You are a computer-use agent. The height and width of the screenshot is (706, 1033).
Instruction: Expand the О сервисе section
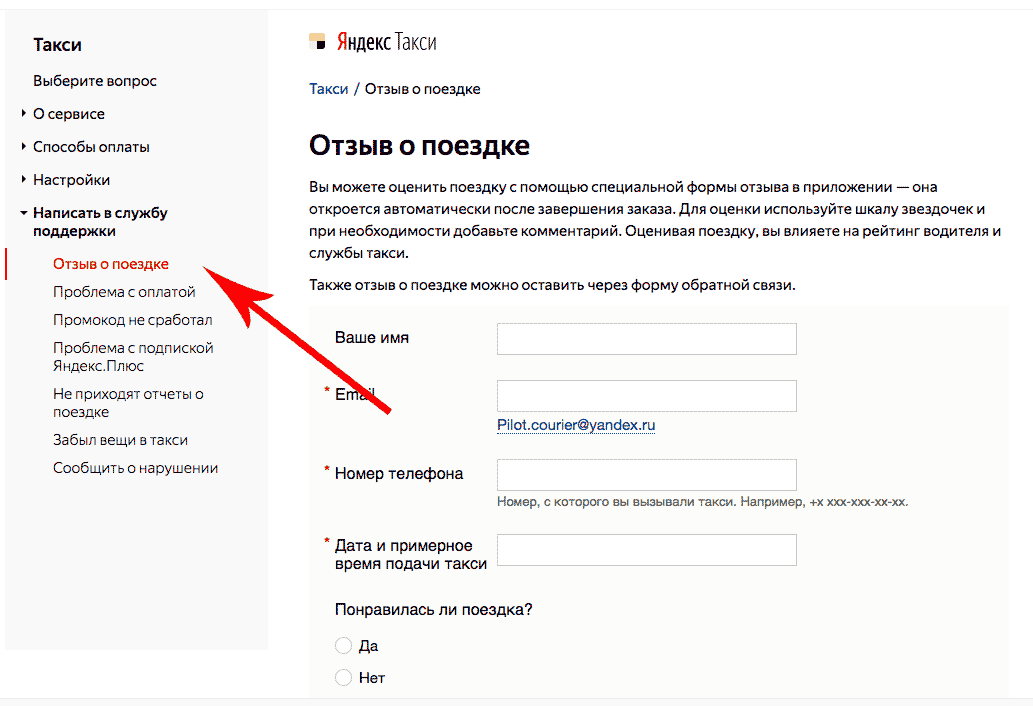[68, 114]
